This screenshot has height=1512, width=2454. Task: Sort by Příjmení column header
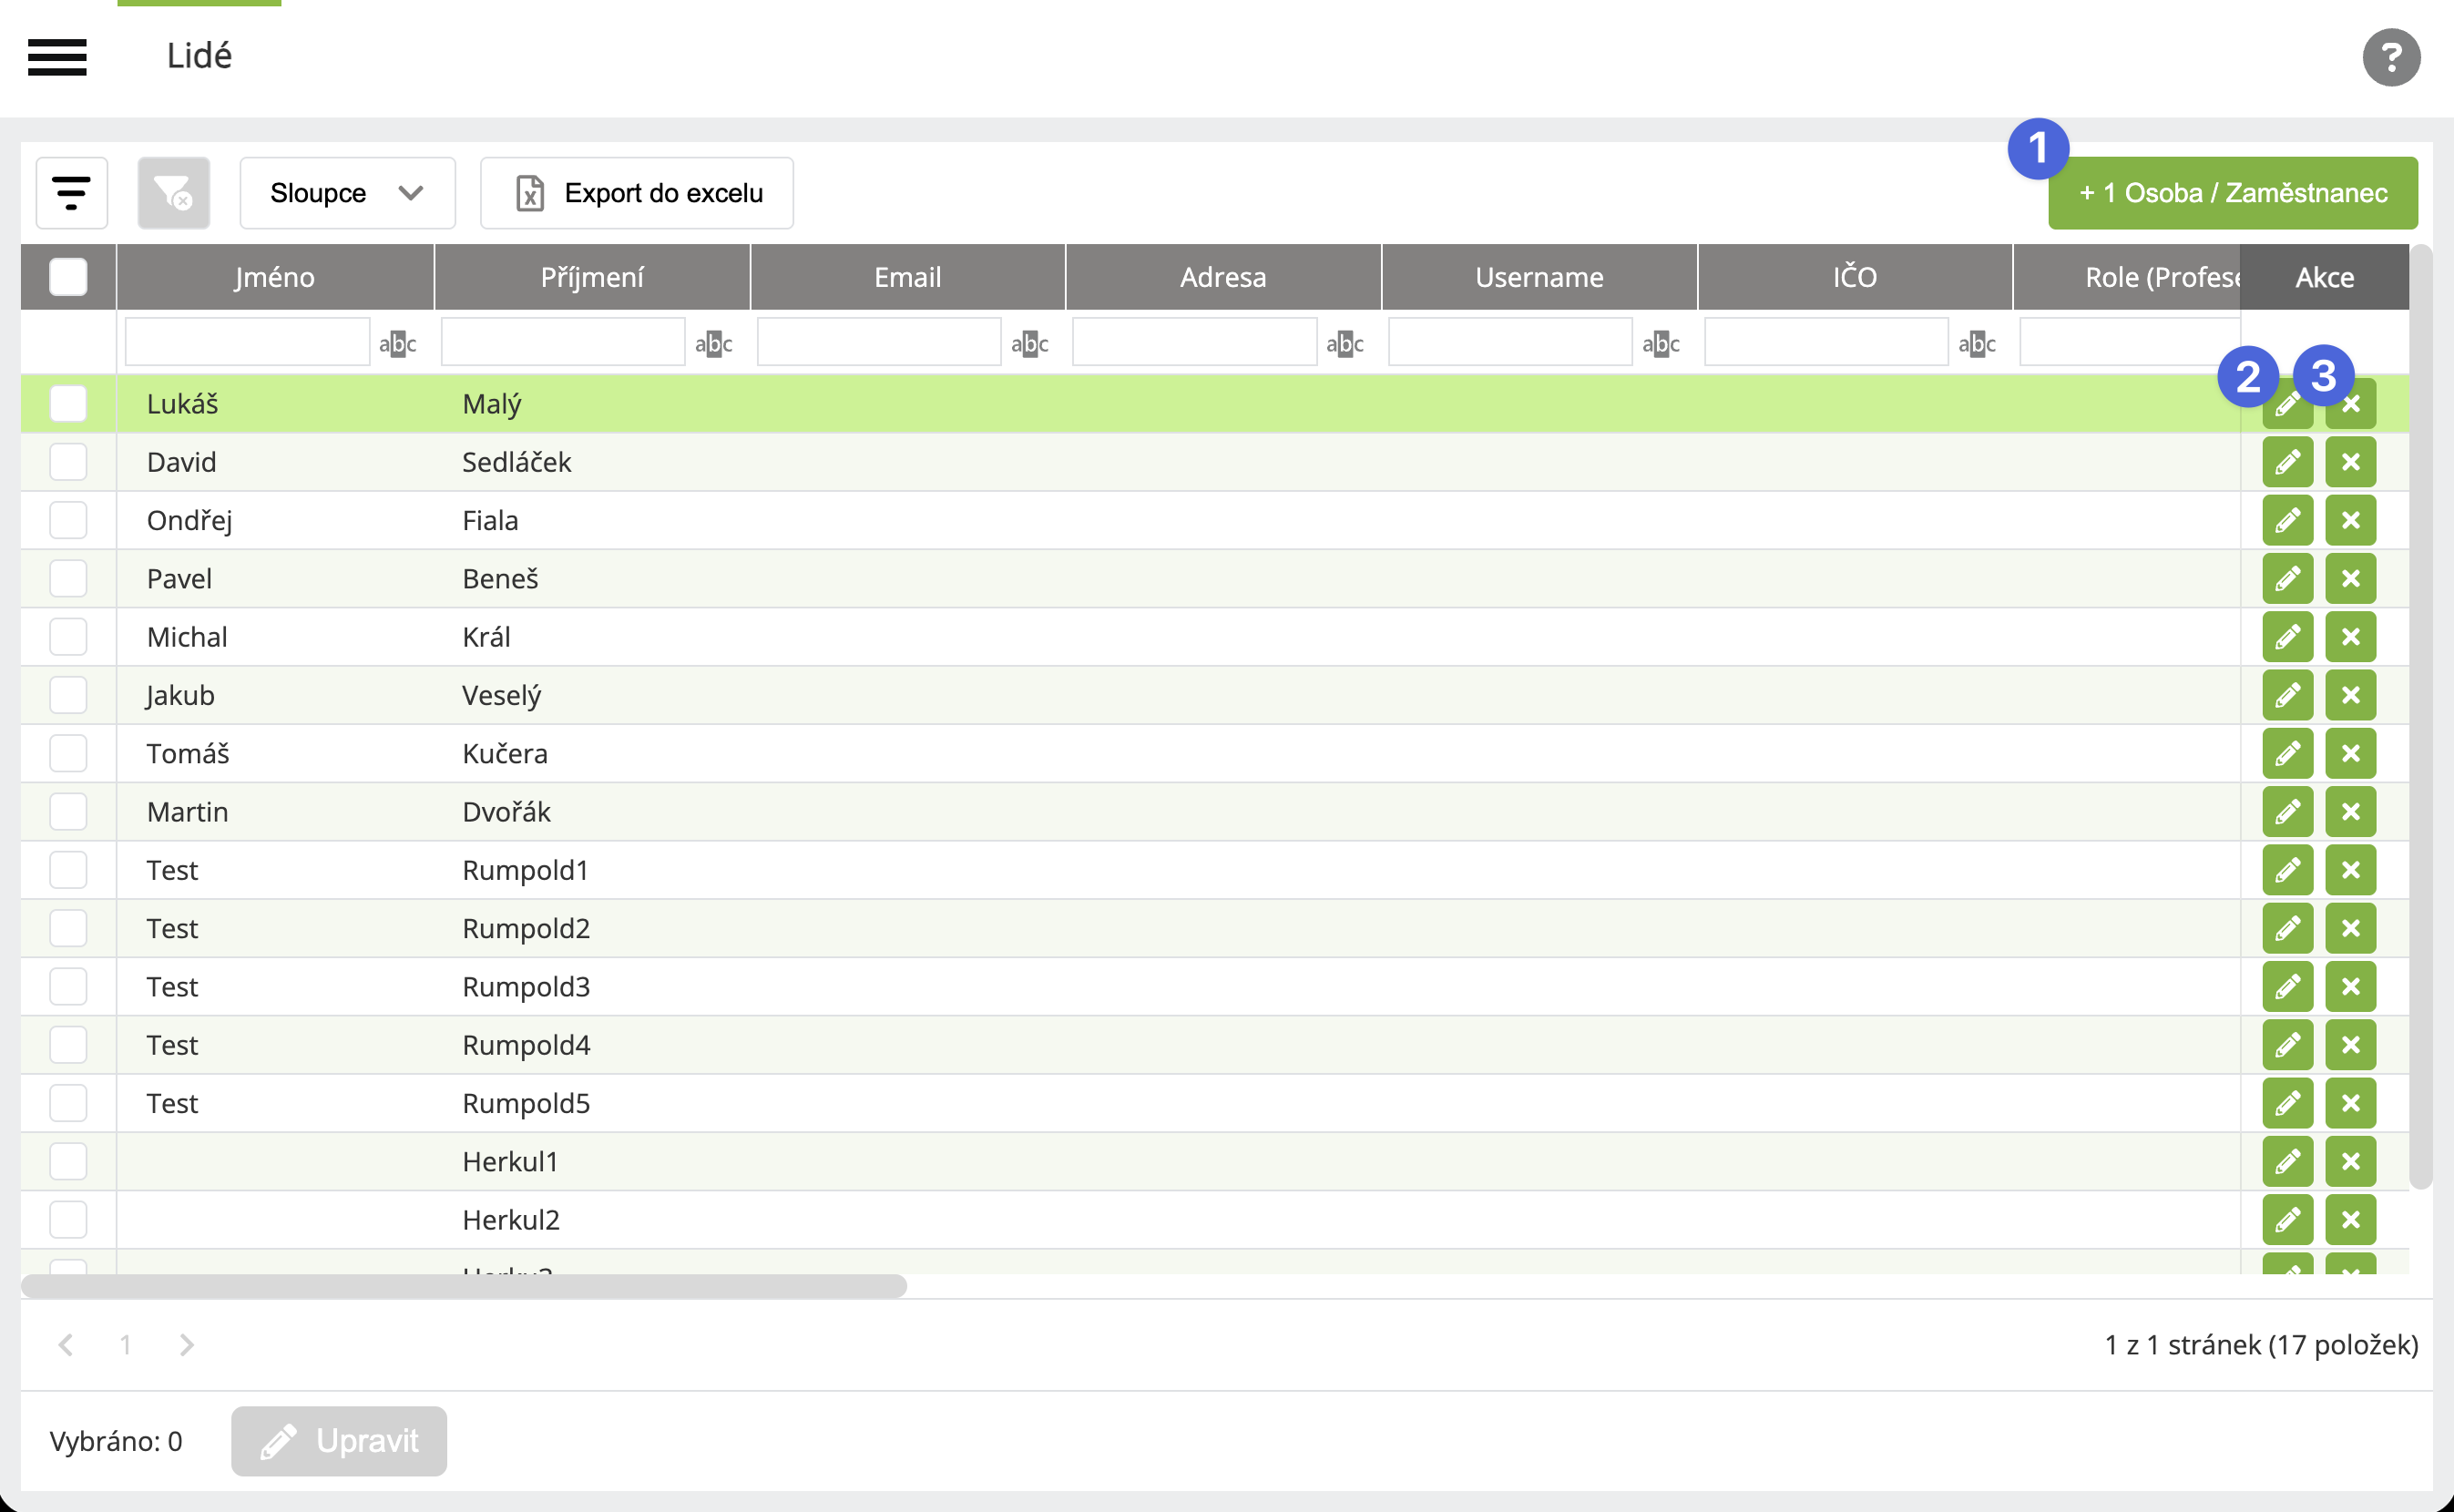[592, 277]
